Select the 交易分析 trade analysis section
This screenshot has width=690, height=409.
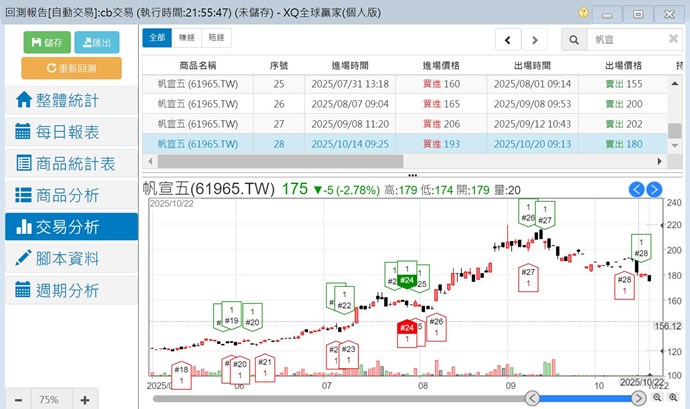(x=71, y=227)
